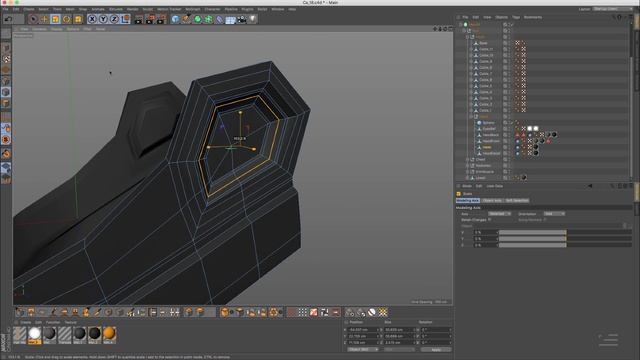This screenshot has width=640, height=360.
Task: Collapse the null group above Sphere
Action: pyautogui.click(x=471, y=116)
